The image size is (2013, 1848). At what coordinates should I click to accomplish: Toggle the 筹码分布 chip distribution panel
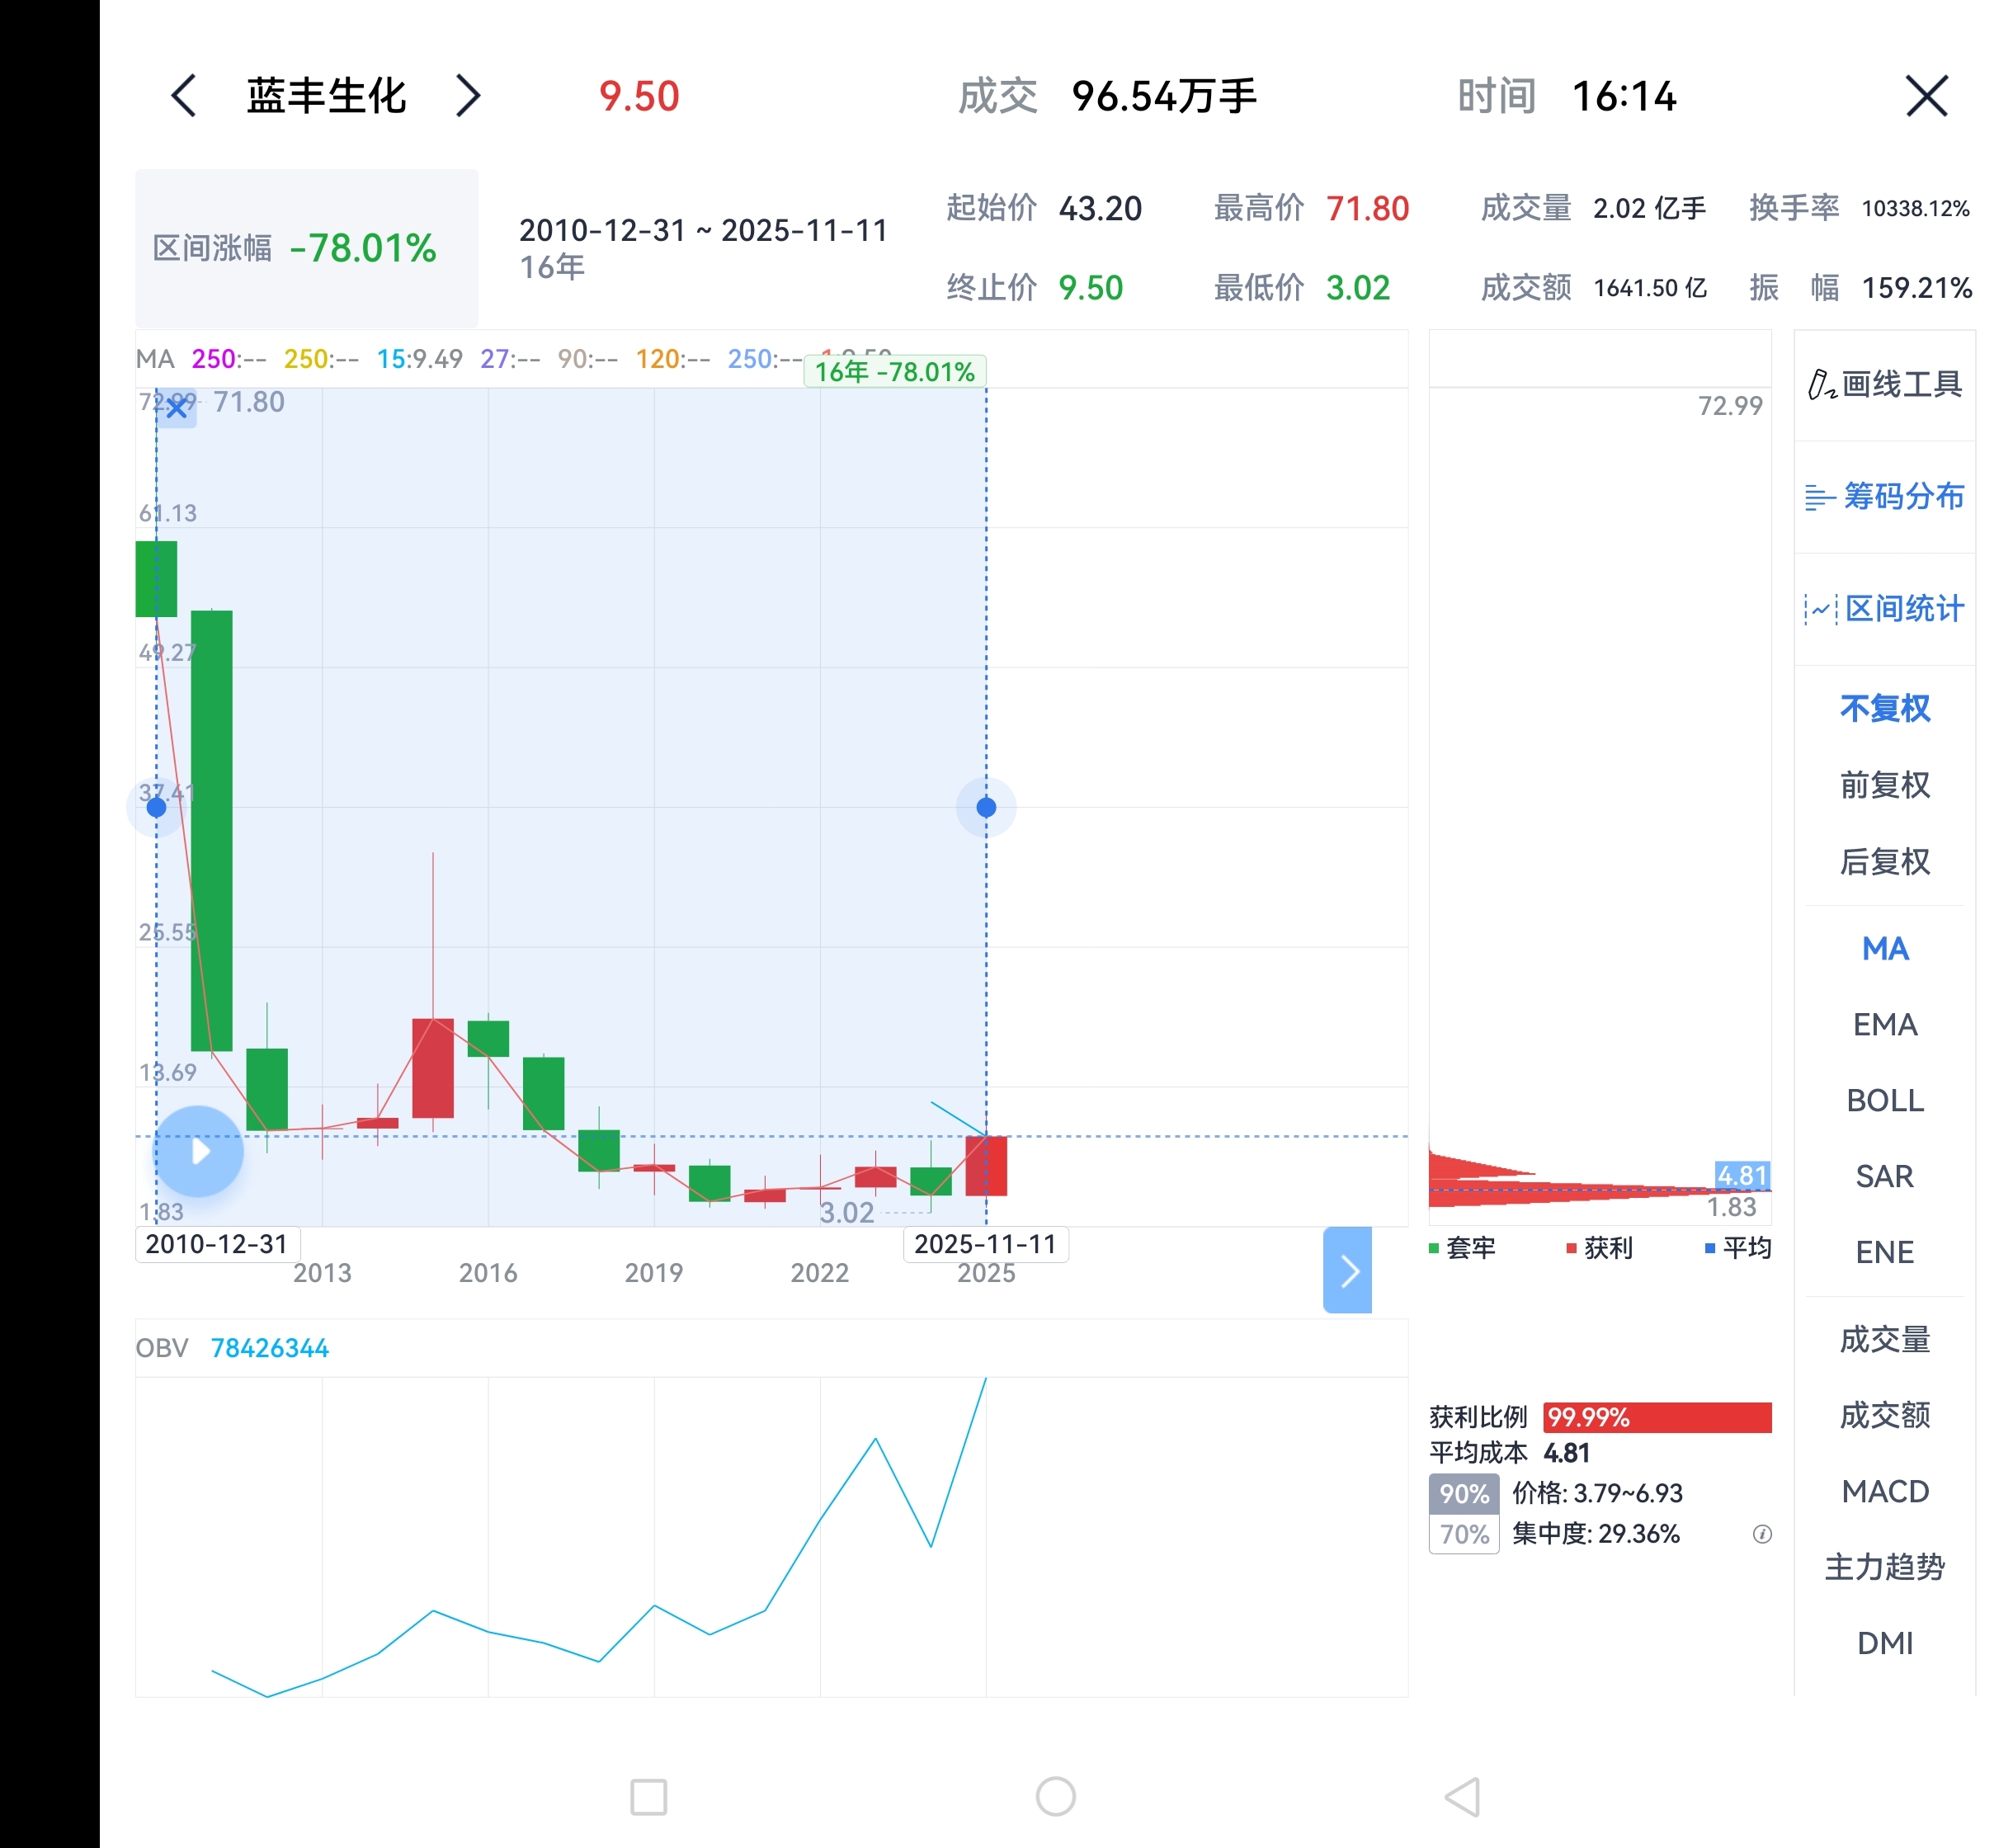pyautogui.click(x=1884, y=497)
